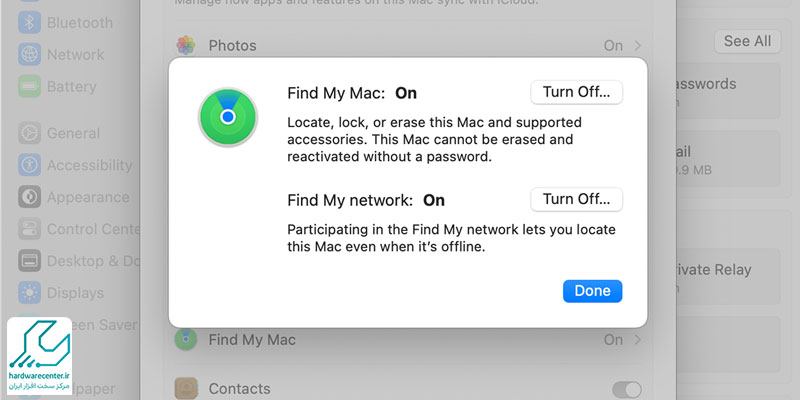800x400 pixels.
Task: Toggle the Contacts sync switch
Action: point(627,389)
